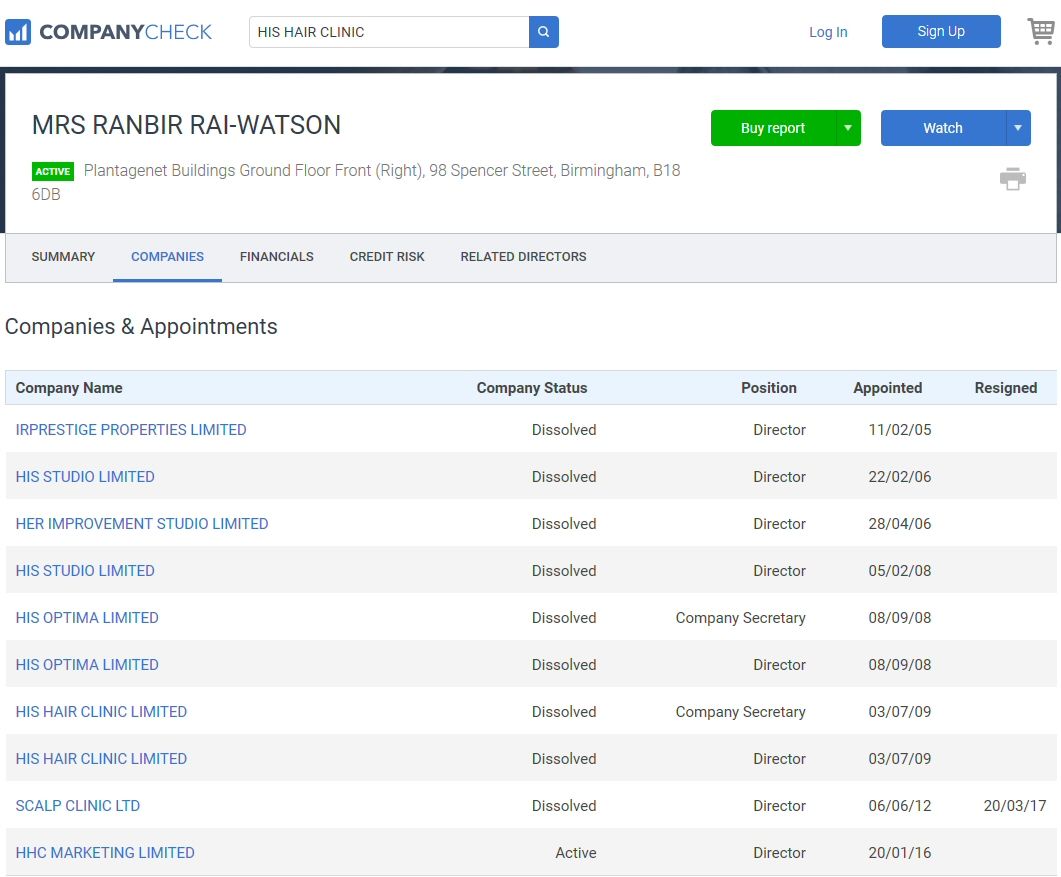Switch to the SUMMARY tab
This screenshot has width=1061, height=877.
63,256
